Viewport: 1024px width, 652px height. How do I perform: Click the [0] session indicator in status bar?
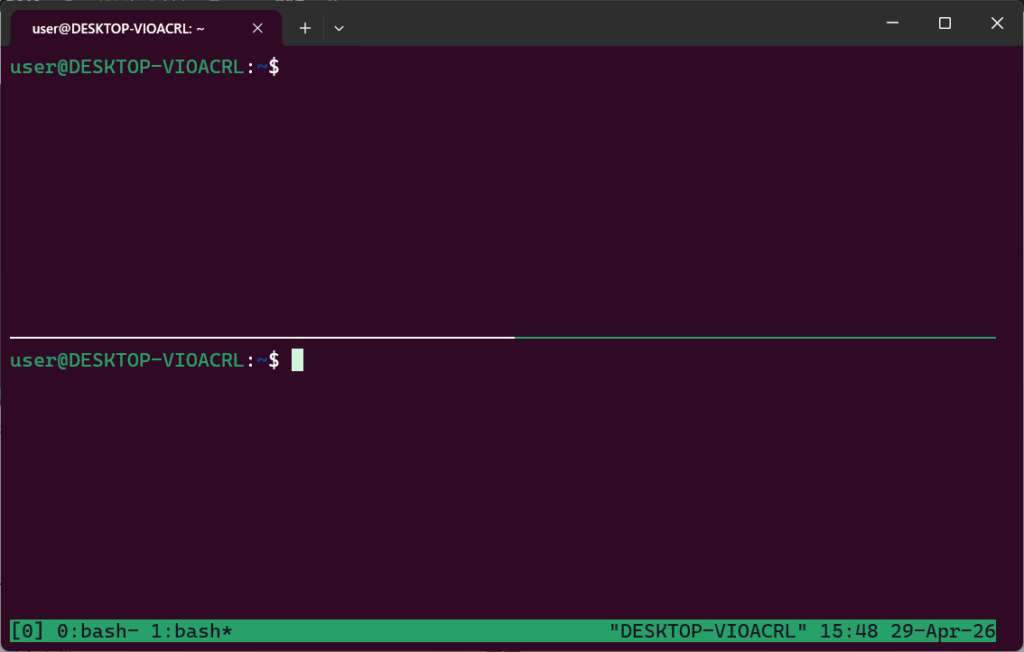27,631
